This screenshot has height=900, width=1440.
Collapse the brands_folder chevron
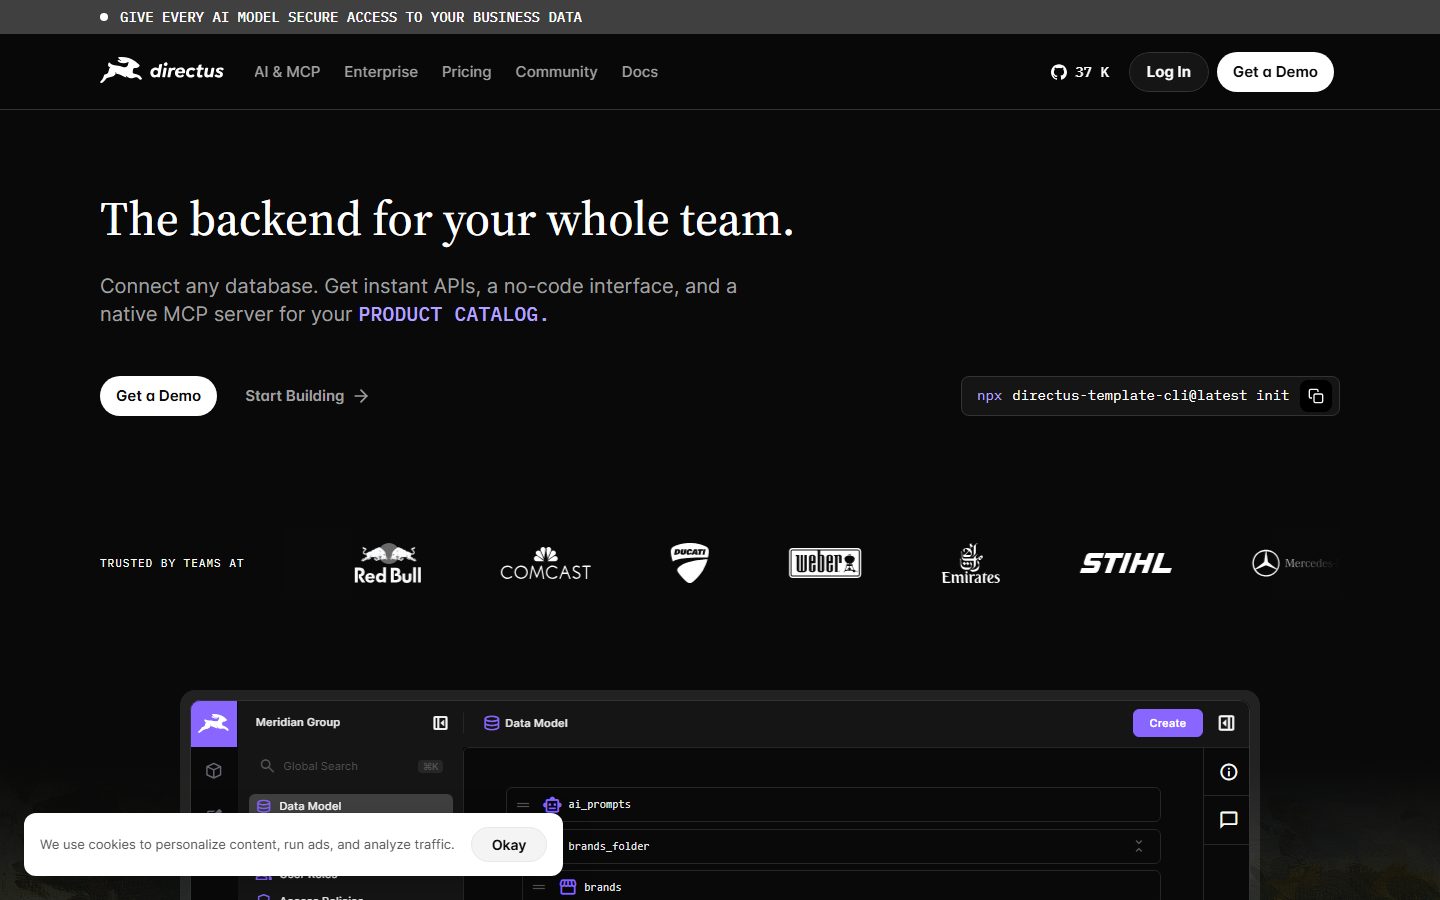pyautogui.click(x=1139, y=846)
